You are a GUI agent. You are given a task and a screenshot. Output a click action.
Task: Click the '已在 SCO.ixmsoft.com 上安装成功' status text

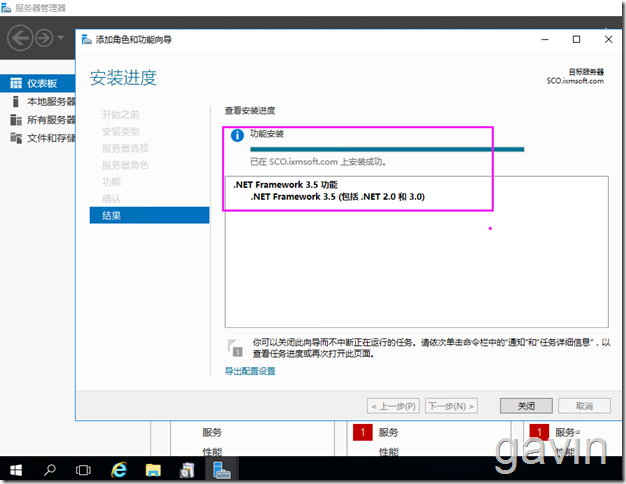click(318, 162)
